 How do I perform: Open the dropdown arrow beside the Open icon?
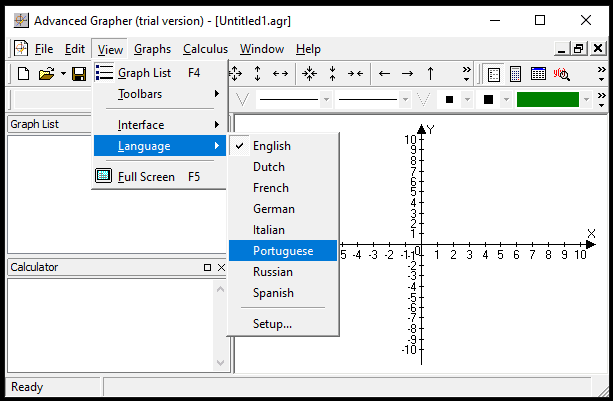[63, 73]
